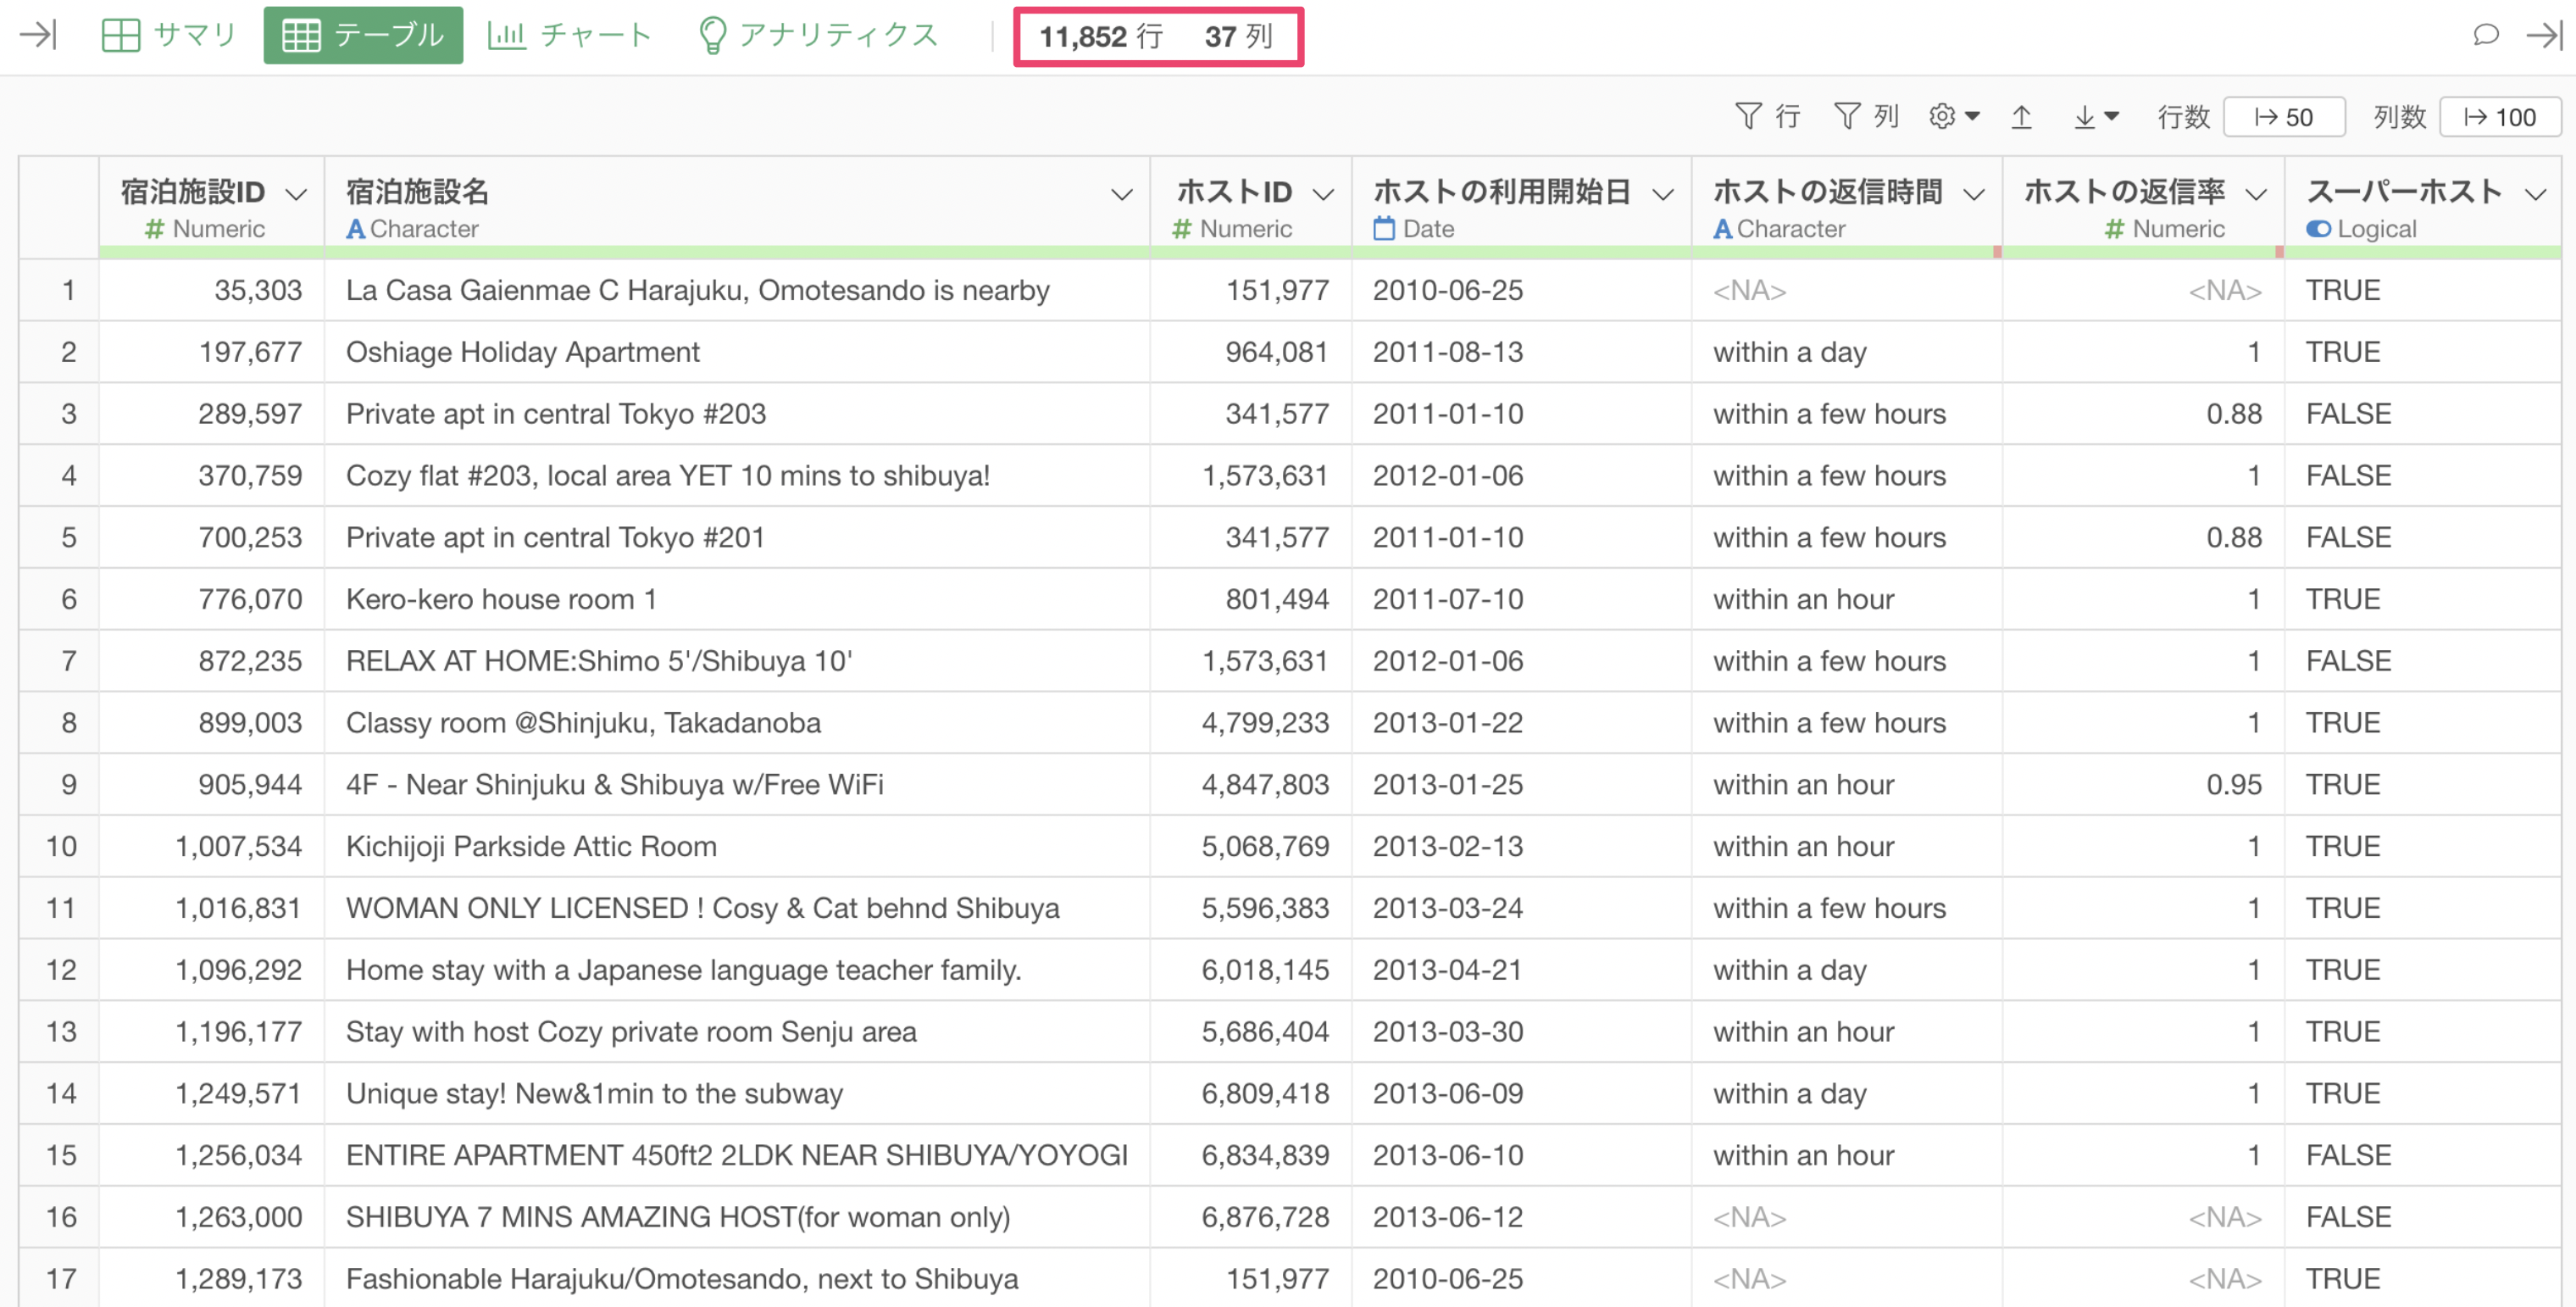Click the Numeric type icon under 宿泊施設ID
The image size is (2576, 1307).
tap(154, 229)
